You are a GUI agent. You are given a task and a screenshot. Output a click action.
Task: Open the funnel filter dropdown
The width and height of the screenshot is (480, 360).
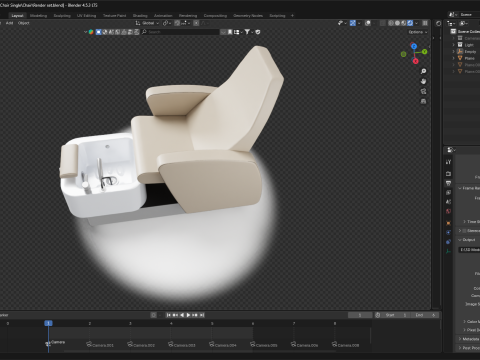pyautogui.click(x=249, y=32)
